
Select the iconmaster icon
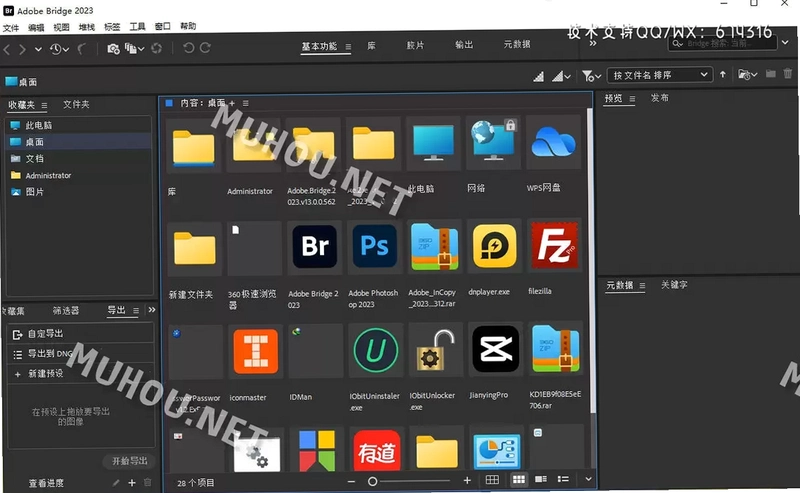pos(256,351)
